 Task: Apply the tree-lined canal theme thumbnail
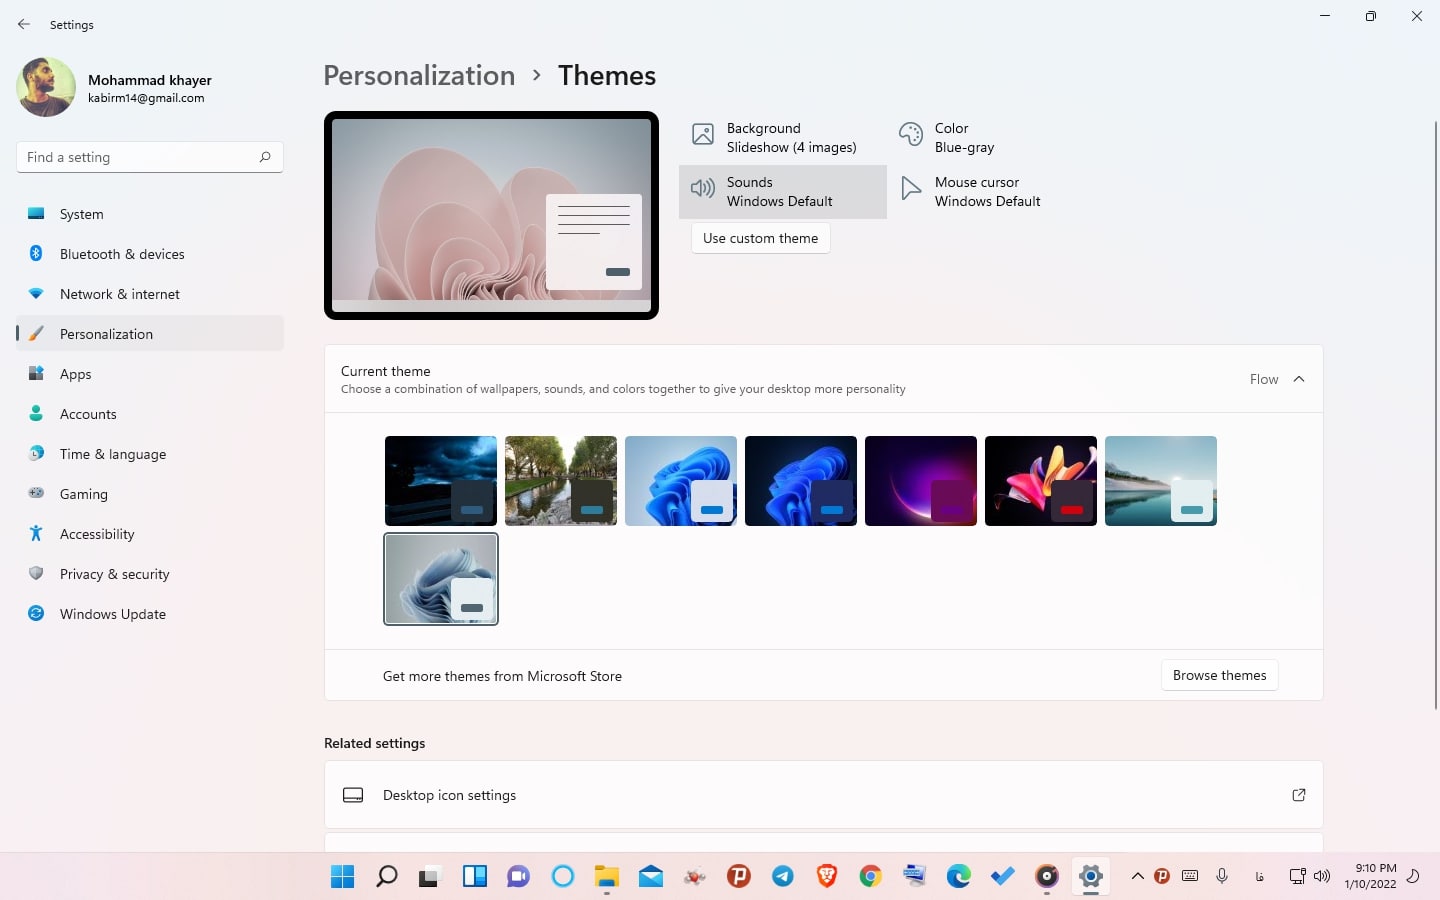click(x=560, y=481)
